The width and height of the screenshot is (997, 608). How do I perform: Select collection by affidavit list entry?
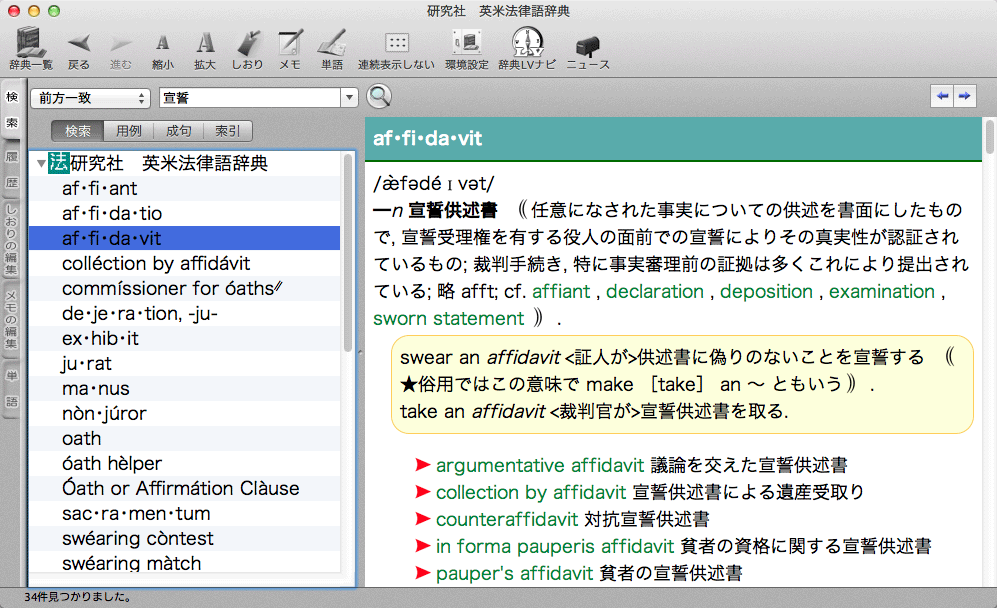tap(184, 263)
